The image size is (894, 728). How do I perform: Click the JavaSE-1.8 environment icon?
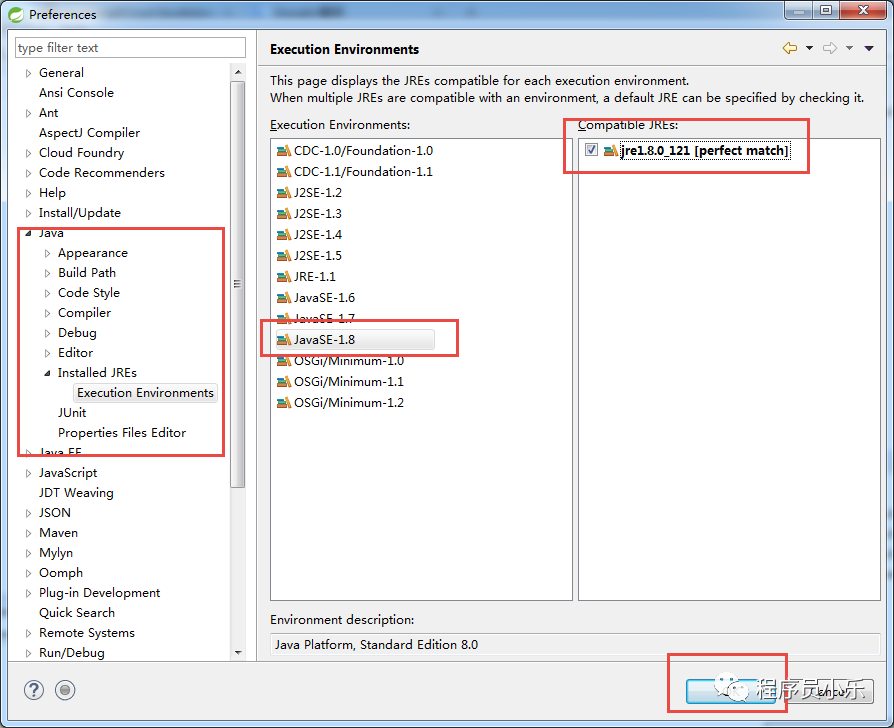coord(283,340)
